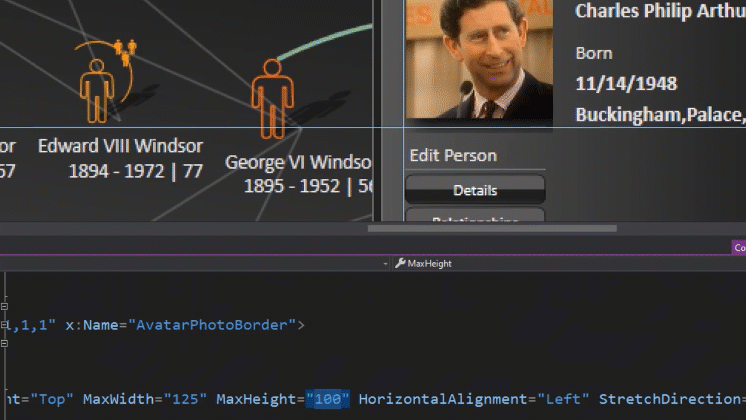
Task: Click the birth date 11/14/1948
Action: [626, 84]
